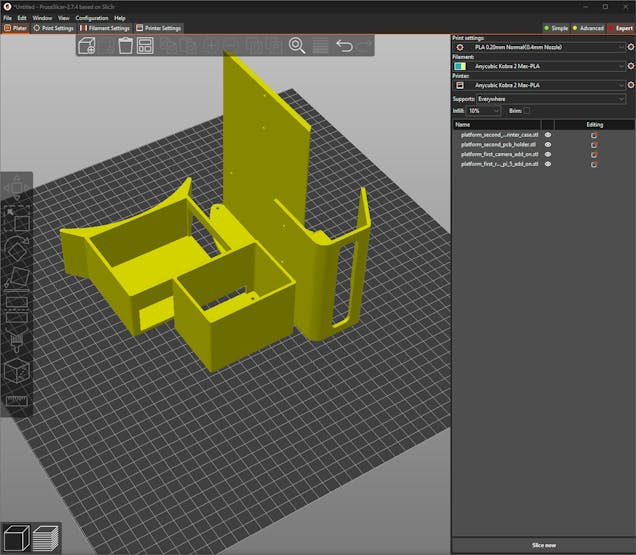Viewport: 636px width, 555px height.
Task: Toggle visibility of platform_first_camera_add_on.stl
Action: coord(548,155)
